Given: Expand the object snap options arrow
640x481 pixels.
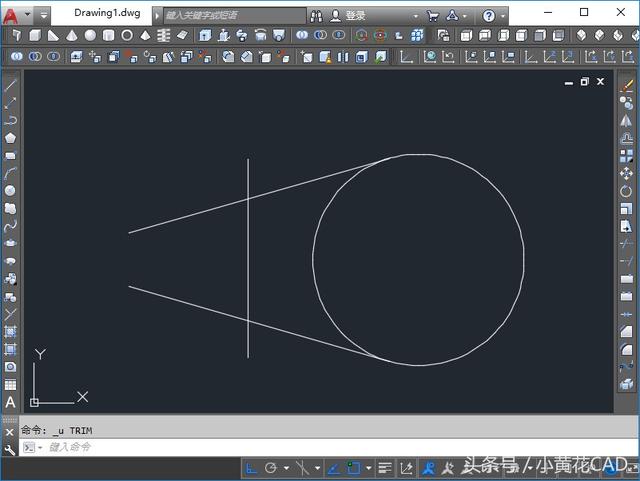Looking at the screenshot, I should point(368,467).
